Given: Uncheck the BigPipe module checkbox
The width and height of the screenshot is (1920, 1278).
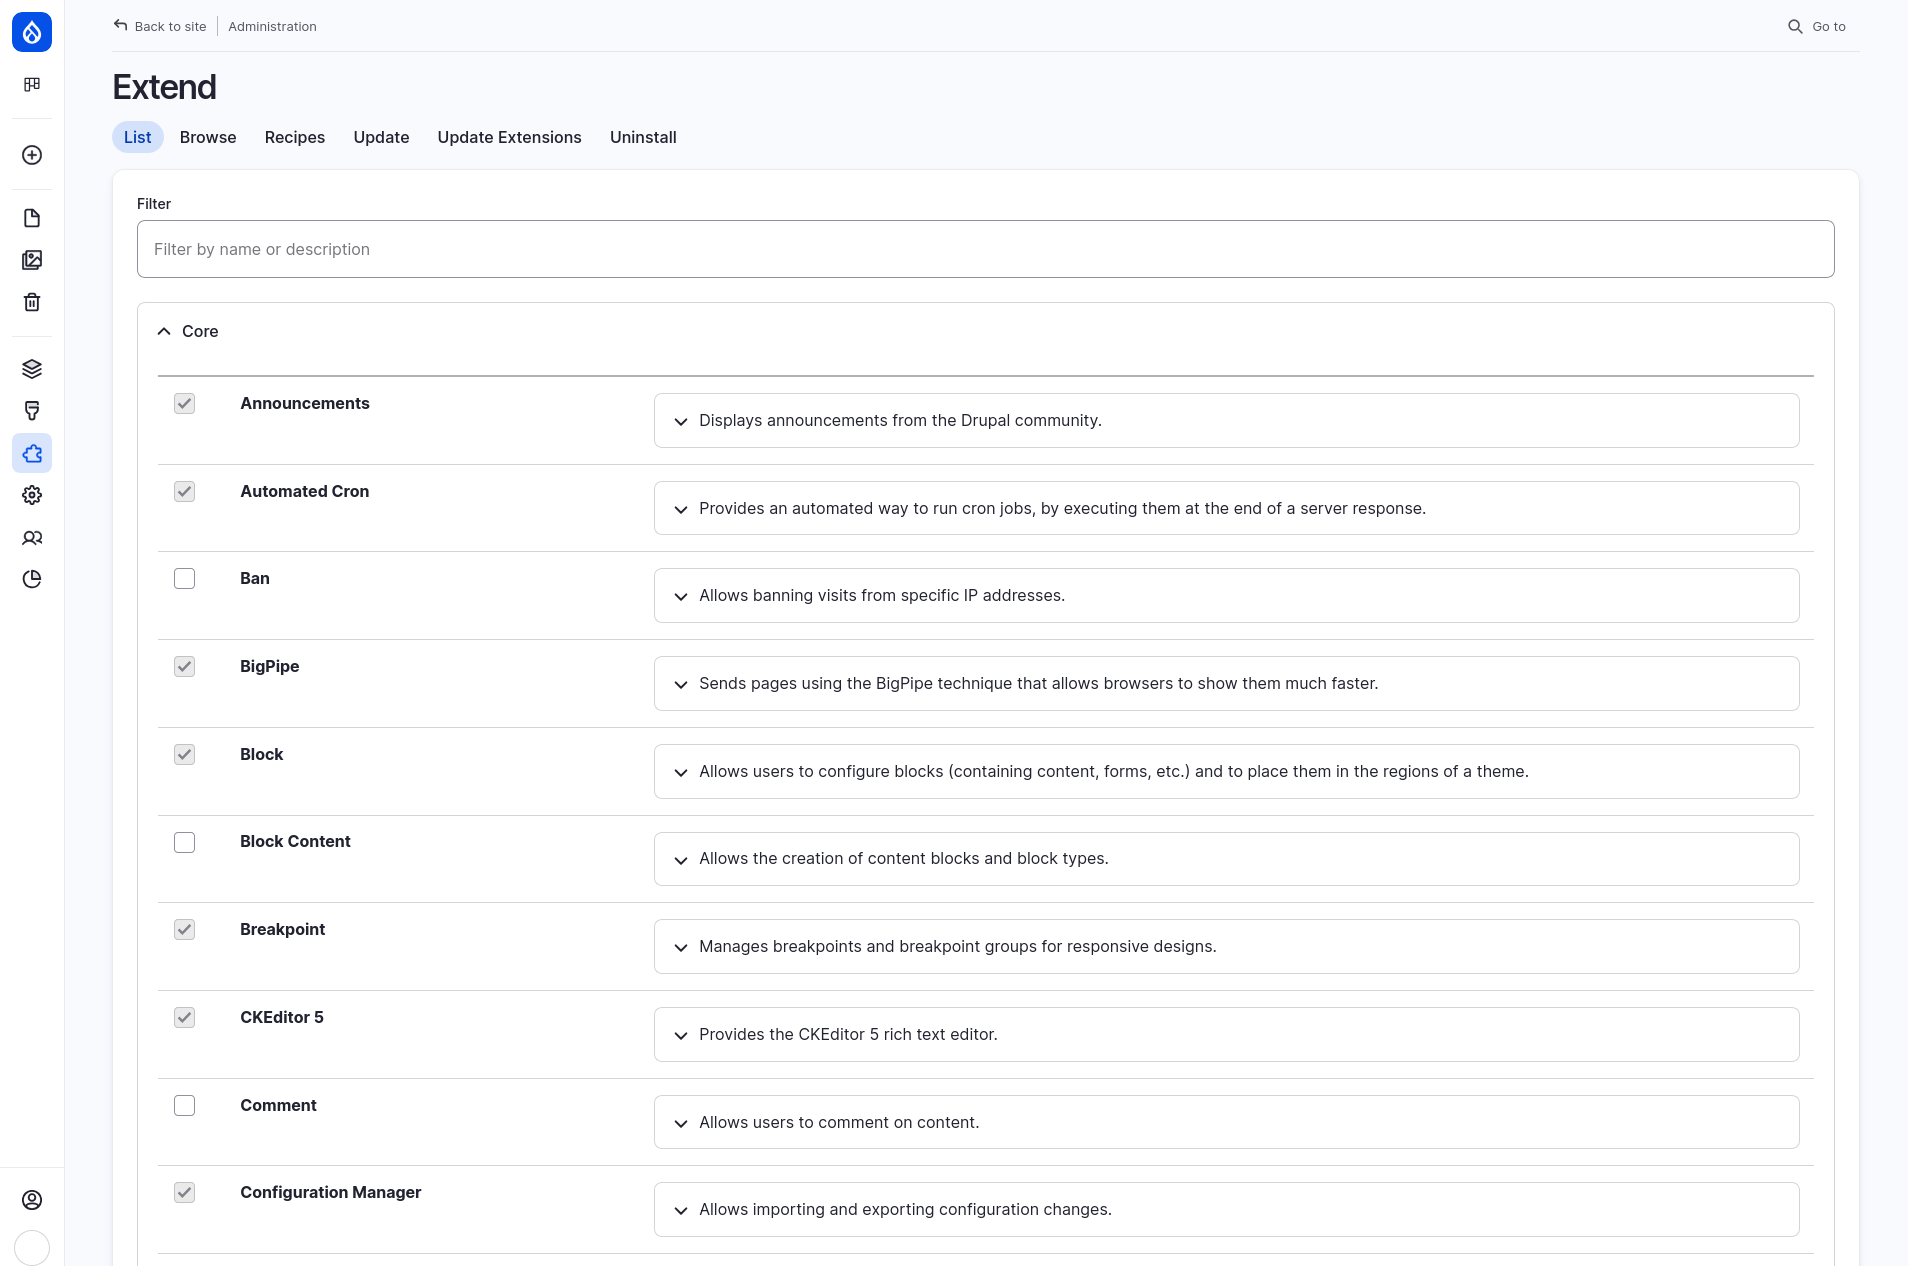Looking at the screenshot, I should coord(184,666).
